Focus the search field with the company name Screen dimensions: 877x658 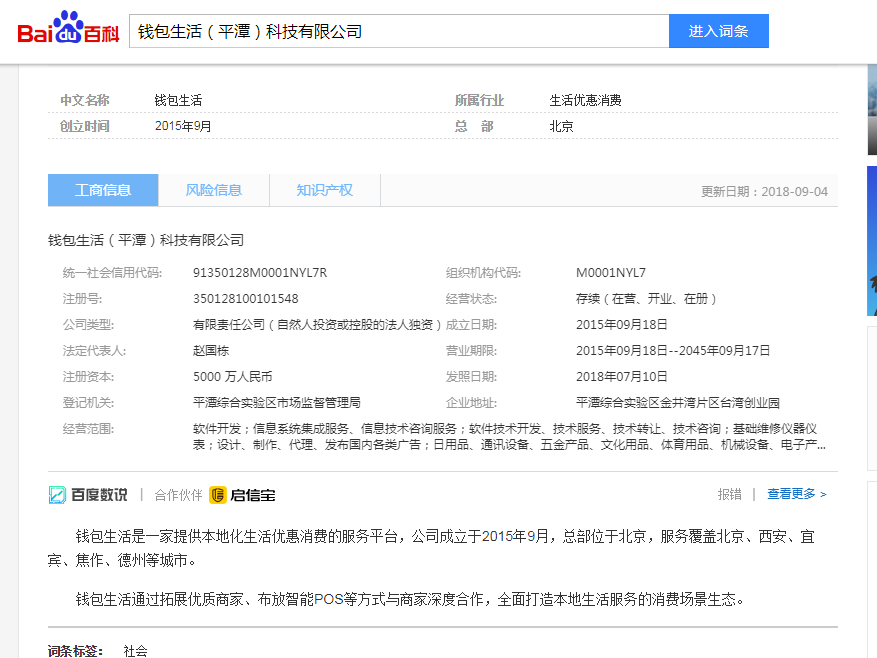[399, 31]
